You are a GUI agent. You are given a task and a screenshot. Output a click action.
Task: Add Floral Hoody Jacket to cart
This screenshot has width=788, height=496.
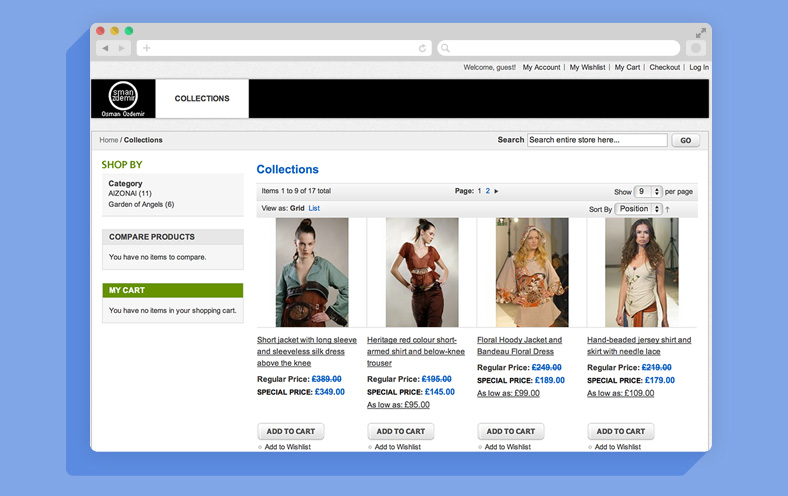click(511, 431)
